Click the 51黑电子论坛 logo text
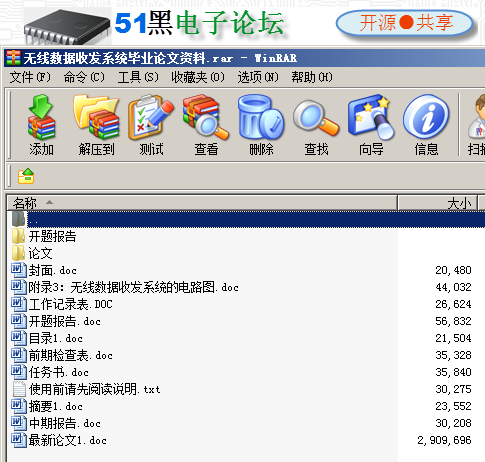The image size is (485, 462). (199, 23)
